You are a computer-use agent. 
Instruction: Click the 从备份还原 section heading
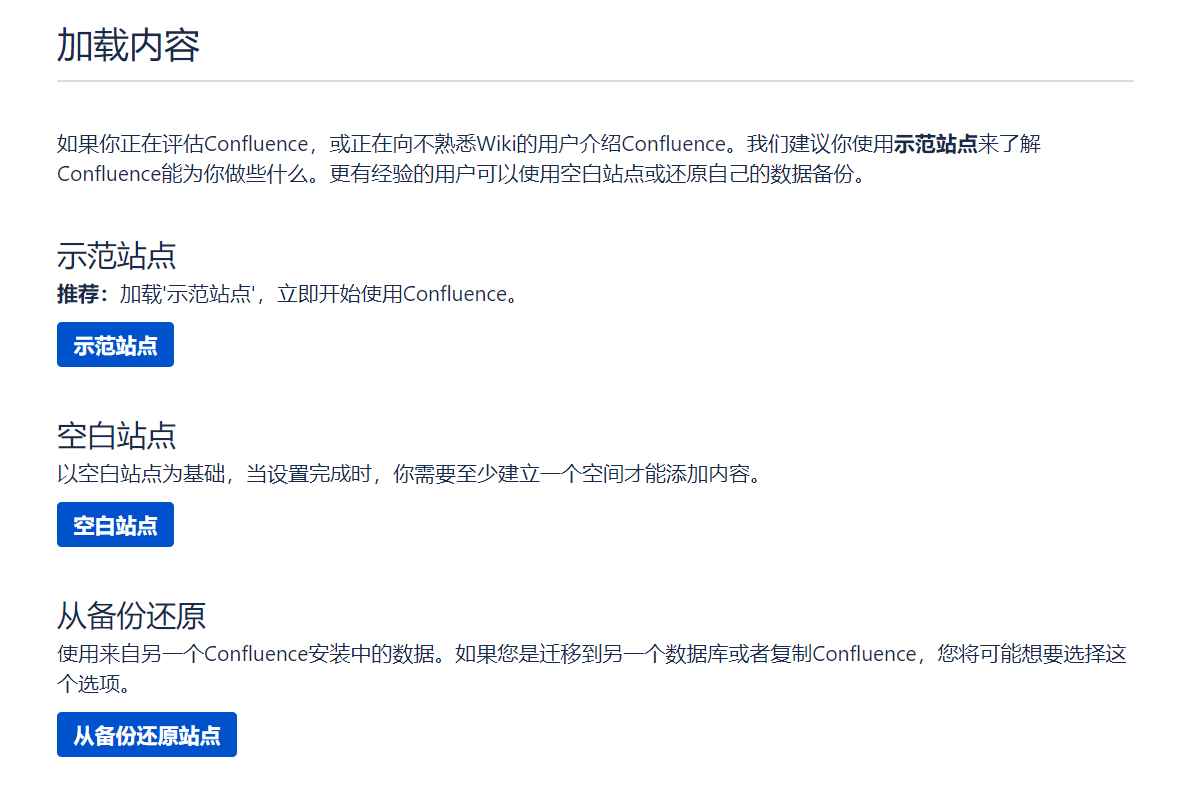[x=131, y=616]
